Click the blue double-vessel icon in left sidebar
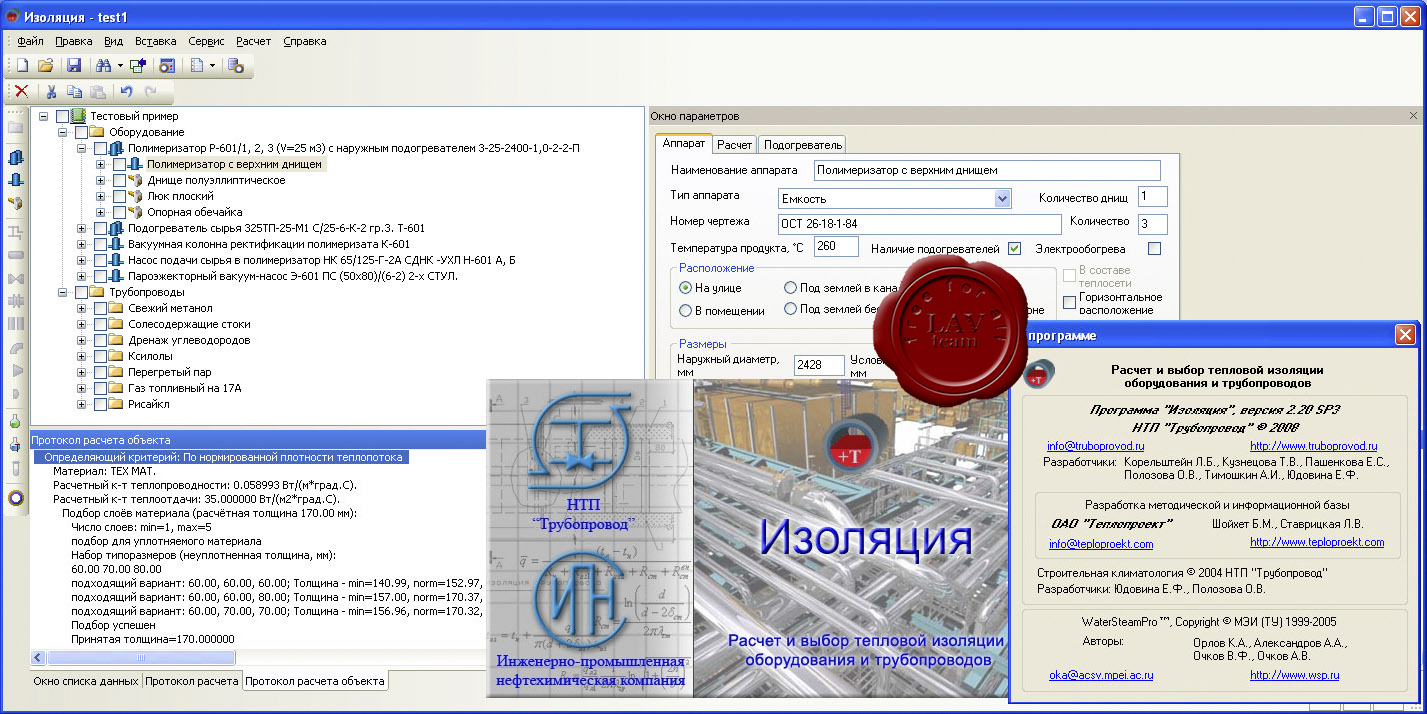 [15, 157]
